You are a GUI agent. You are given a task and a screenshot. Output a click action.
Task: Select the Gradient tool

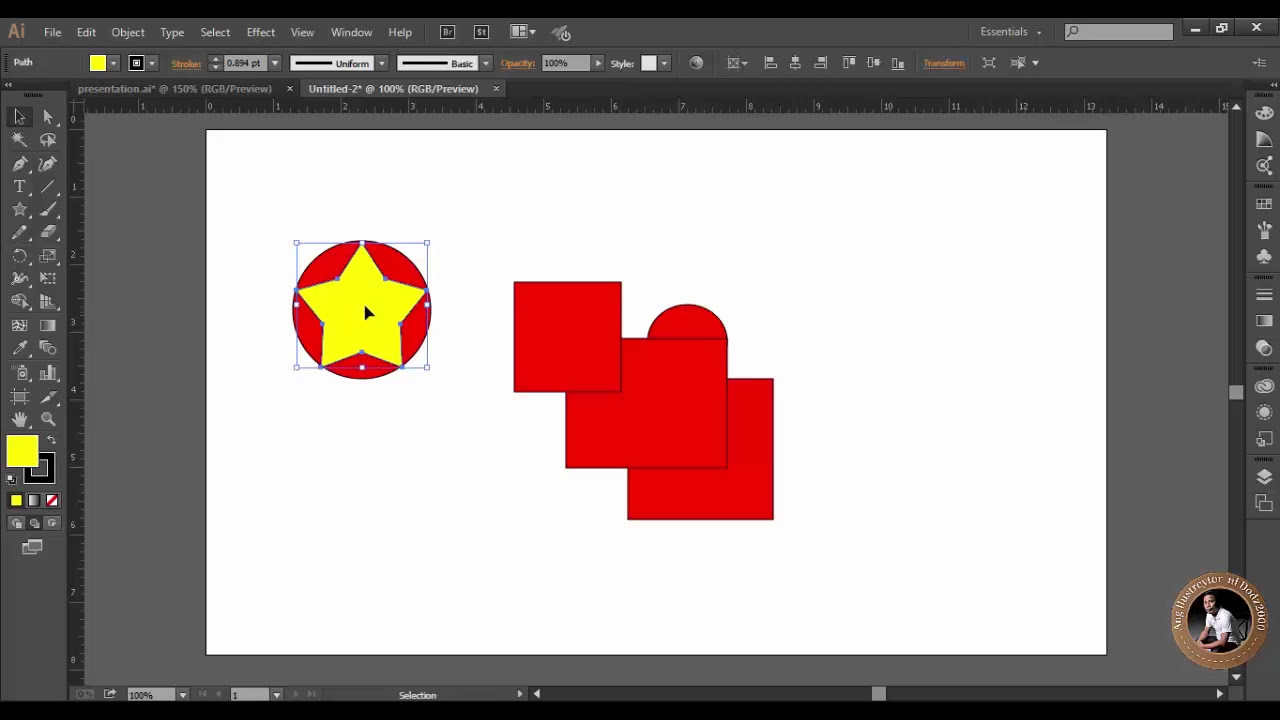click(x=48, y=325)
